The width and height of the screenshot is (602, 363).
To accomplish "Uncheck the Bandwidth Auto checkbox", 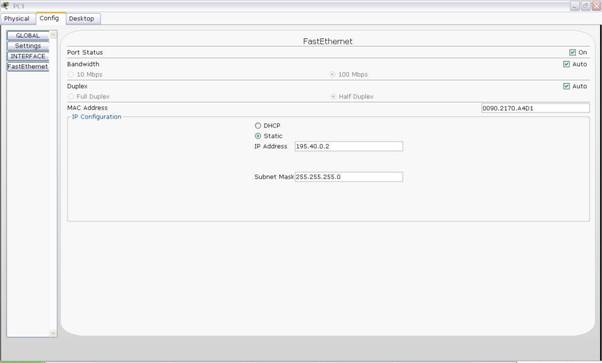I will point(566,64).
